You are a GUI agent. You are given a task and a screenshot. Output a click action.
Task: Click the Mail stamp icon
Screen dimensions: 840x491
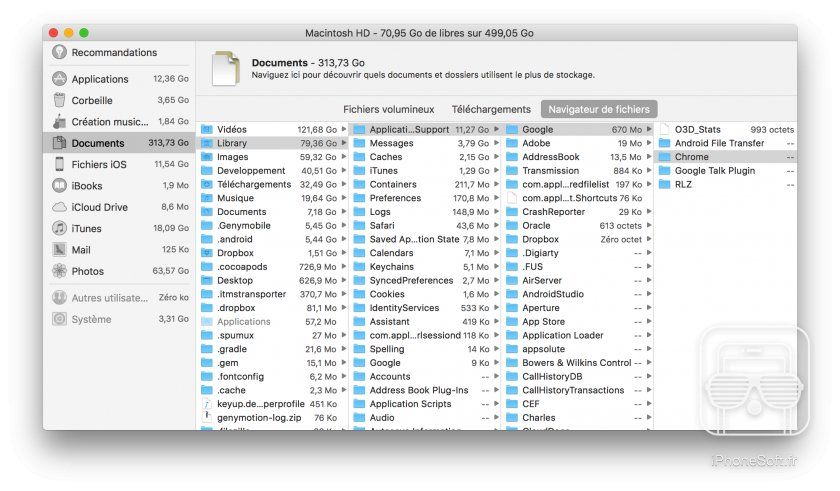click(x=59, y=250)
